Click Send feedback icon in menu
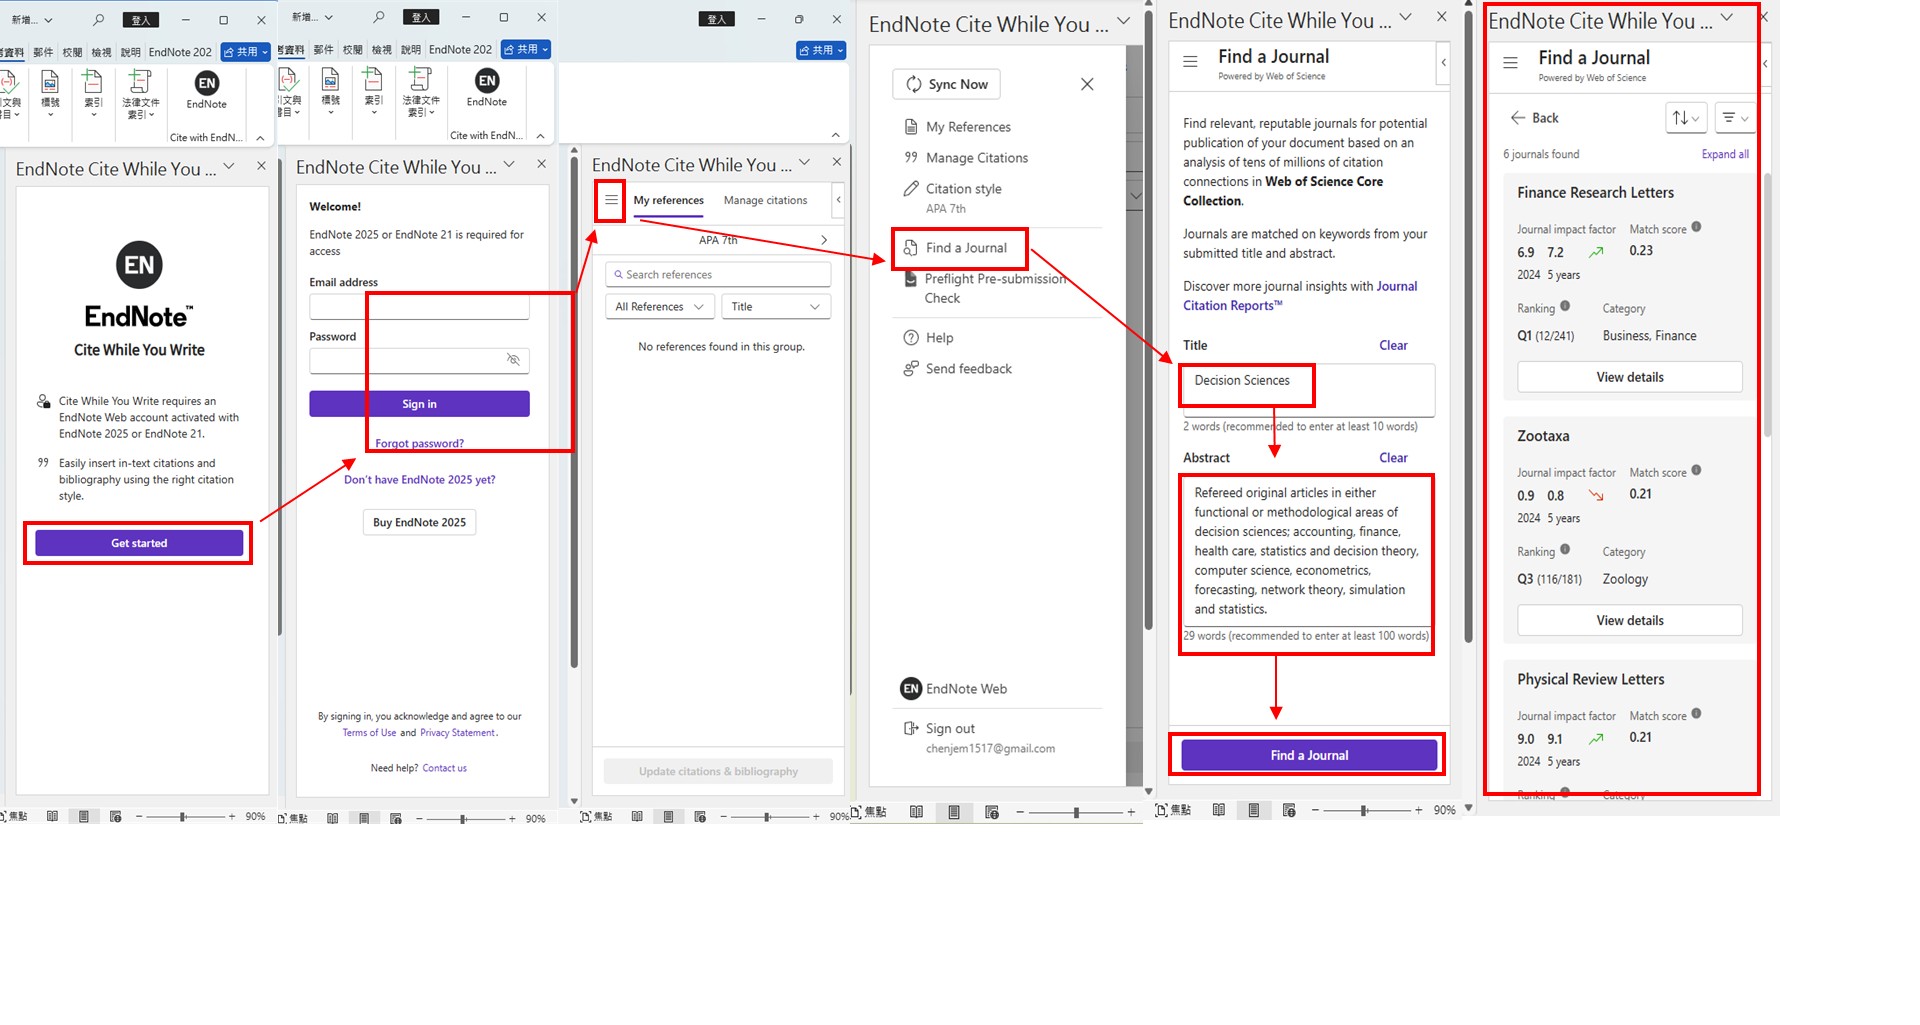Image resolution: width=1920 pixels, height=1025 pixels. pos(911,369)
